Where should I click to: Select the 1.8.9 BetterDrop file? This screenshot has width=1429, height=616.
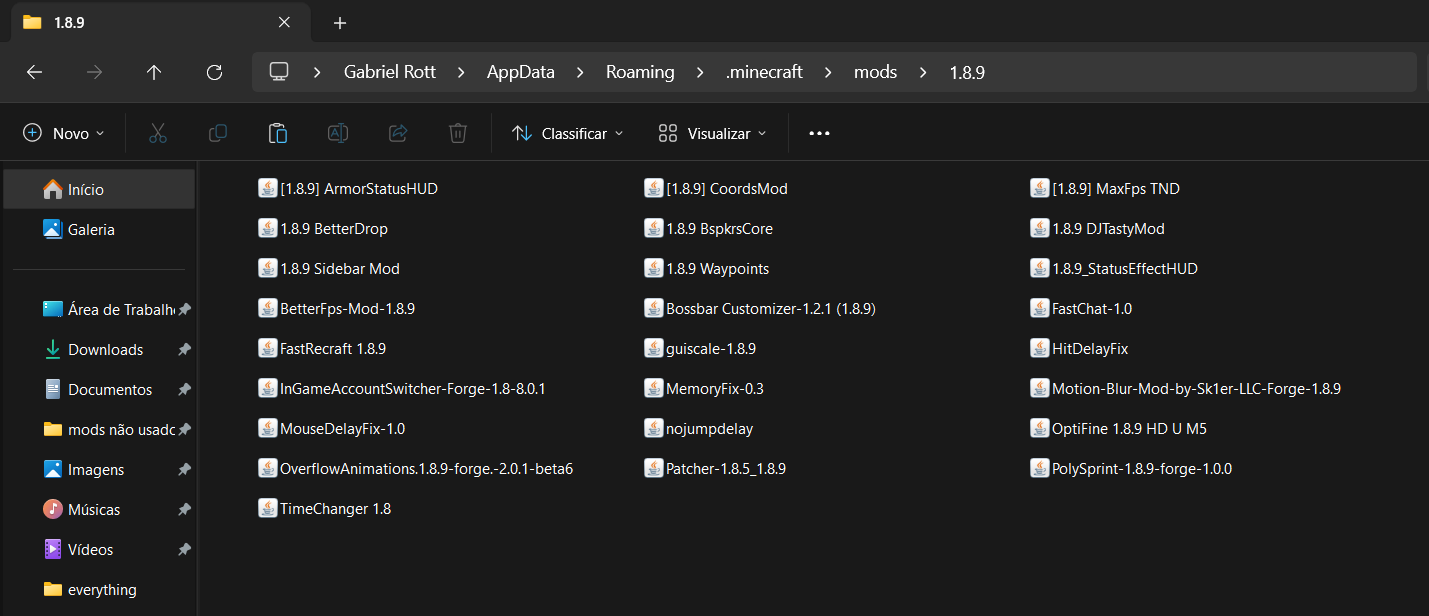[x=323, y=228]
